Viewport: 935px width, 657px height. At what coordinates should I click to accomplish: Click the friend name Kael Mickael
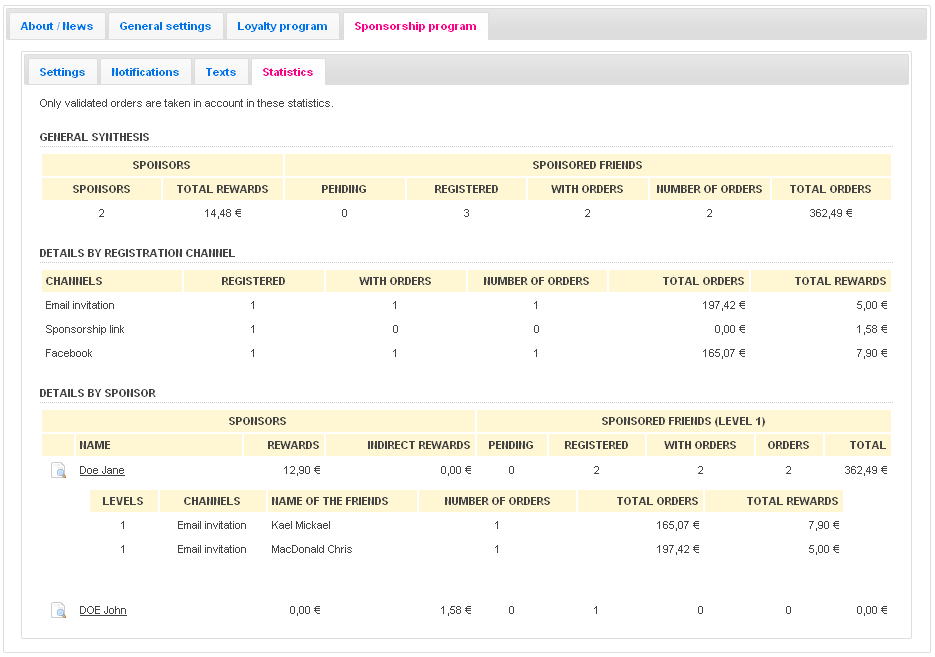(x=301, y=525)
